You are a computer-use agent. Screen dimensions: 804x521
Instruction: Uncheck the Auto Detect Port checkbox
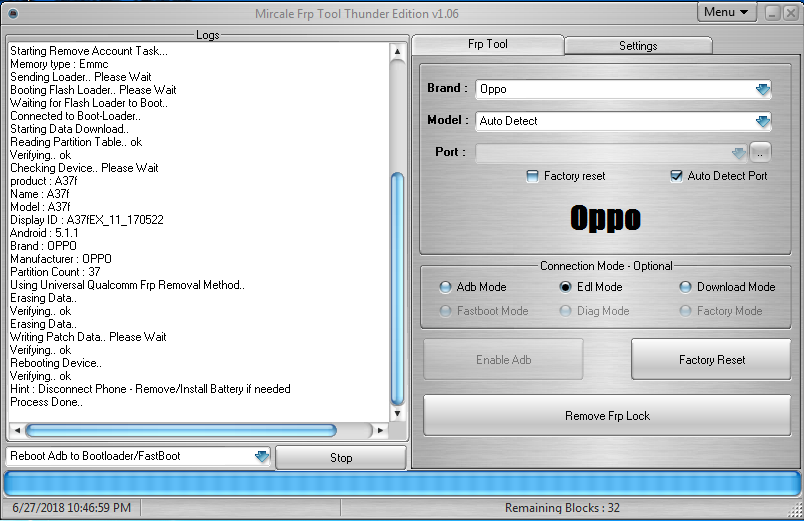676,176
